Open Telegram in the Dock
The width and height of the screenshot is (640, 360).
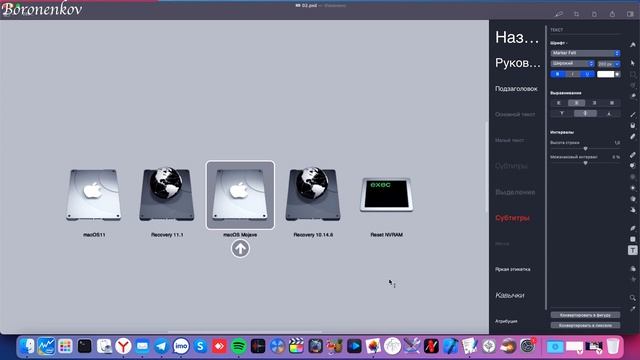tap(162, 347)
